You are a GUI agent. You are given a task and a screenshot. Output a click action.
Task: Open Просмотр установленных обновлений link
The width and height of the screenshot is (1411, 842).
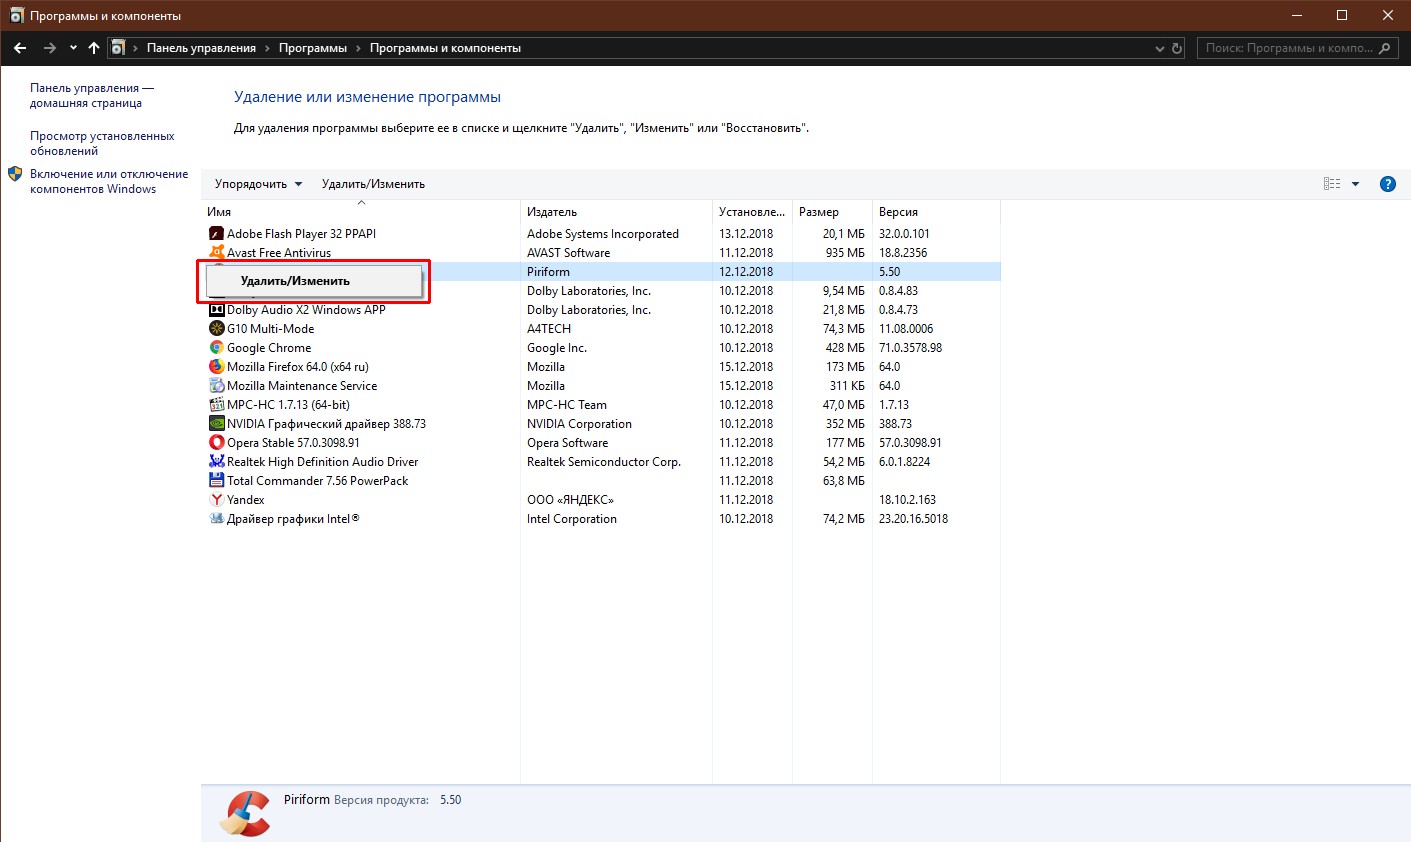click(102, 144)
